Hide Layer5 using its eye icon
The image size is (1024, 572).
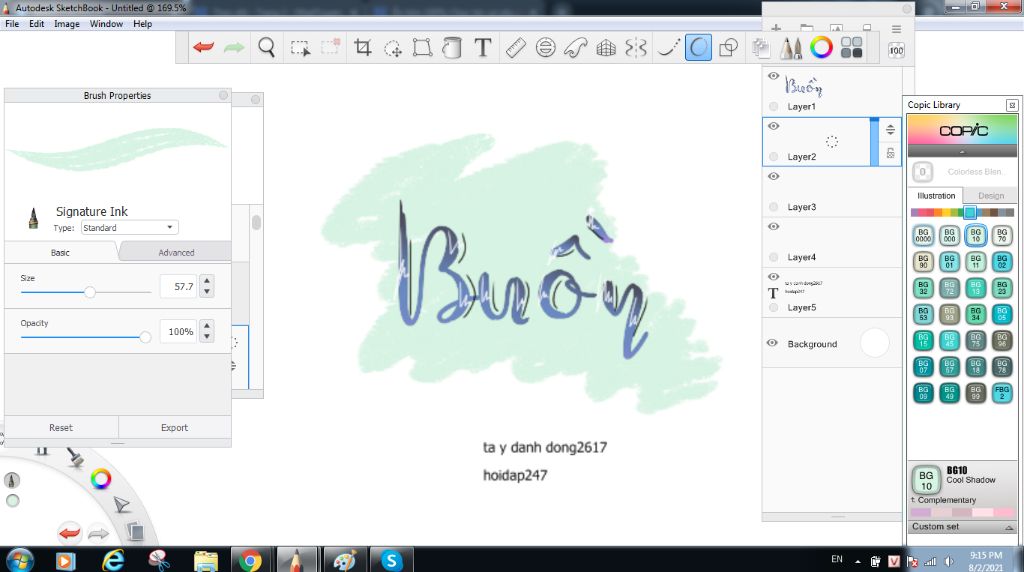[773, 277]
